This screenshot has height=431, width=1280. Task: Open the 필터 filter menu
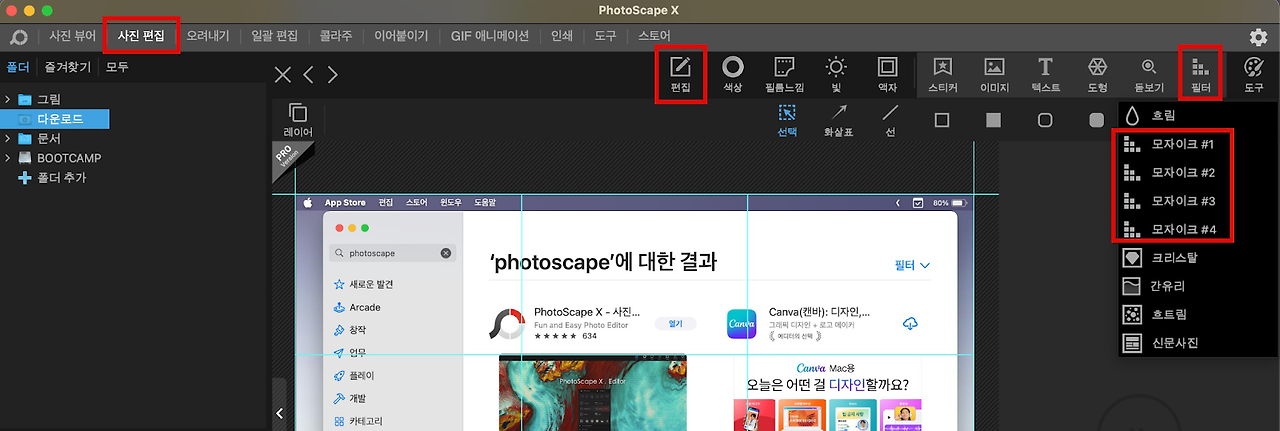[x=1201, y=75]
